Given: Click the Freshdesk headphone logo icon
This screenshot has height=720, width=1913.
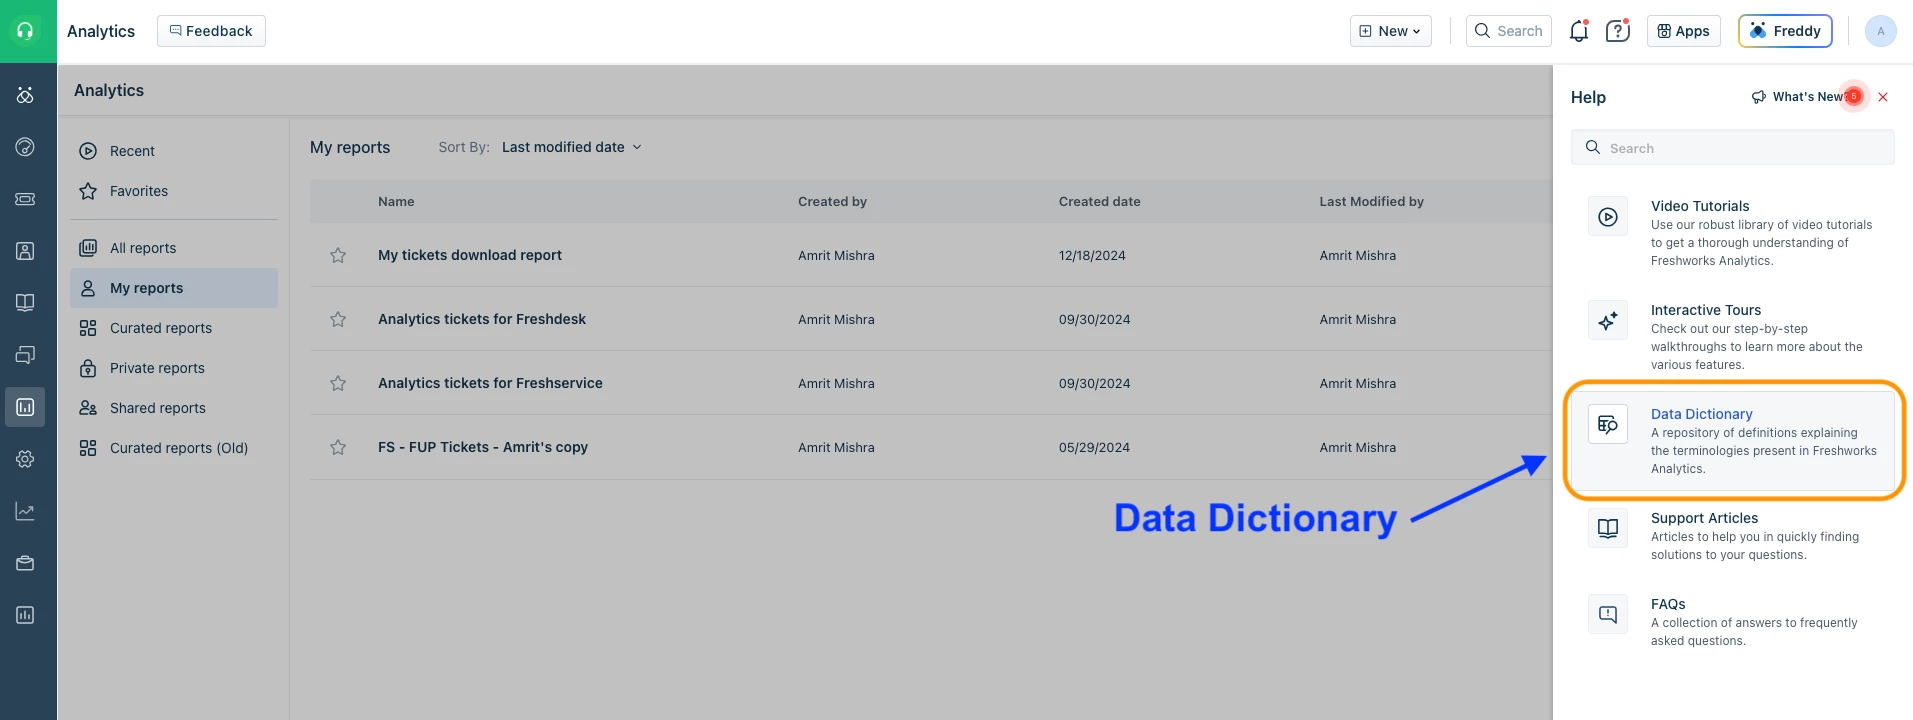Looking at the screenshot, I should 26,31.
